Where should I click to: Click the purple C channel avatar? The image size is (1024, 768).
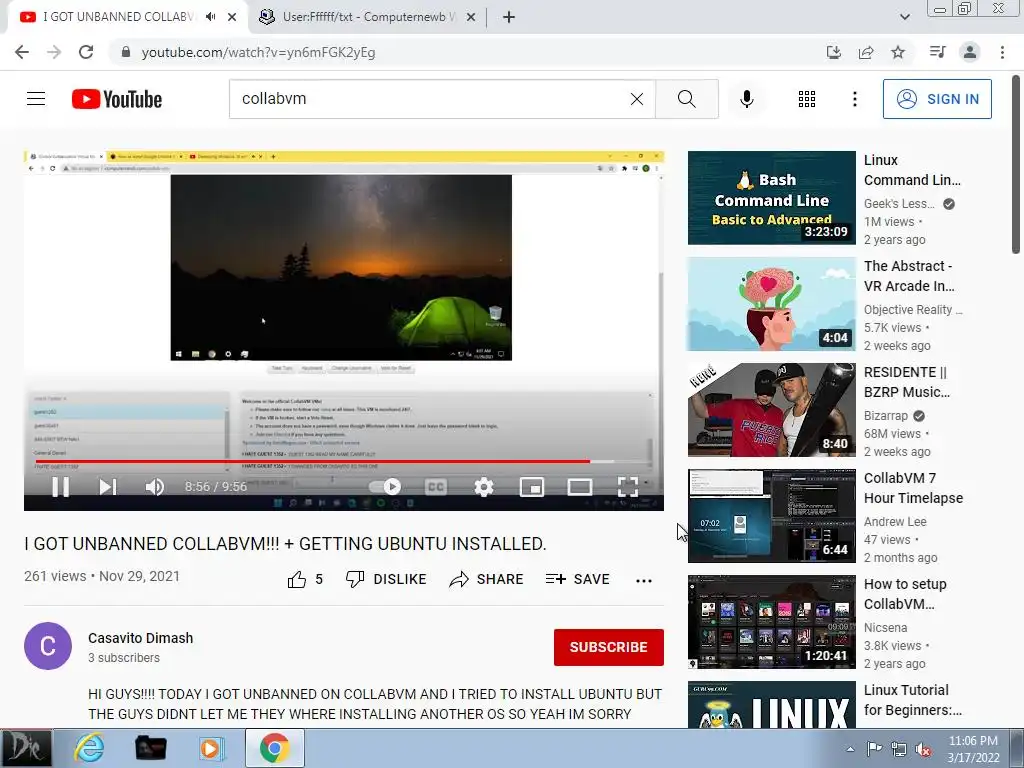(48, 646)
